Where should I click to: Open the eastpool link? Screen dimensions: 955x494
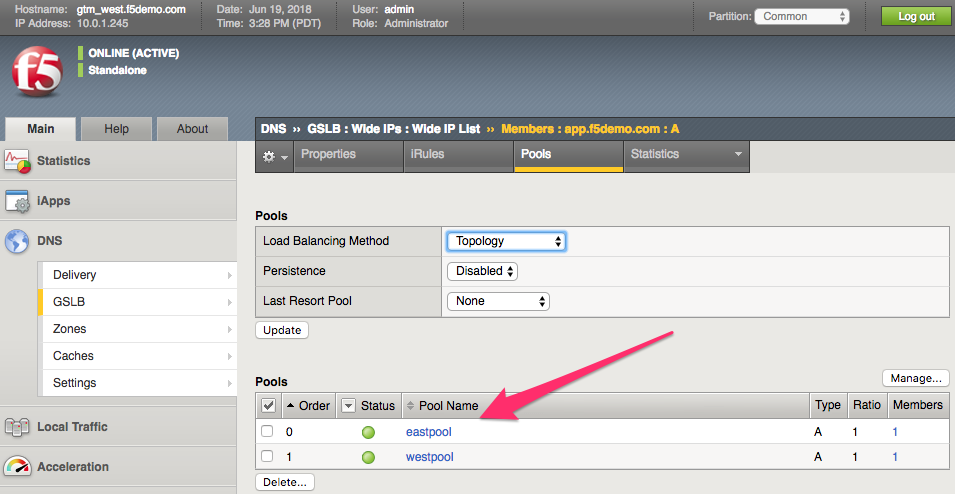[429, 432]
